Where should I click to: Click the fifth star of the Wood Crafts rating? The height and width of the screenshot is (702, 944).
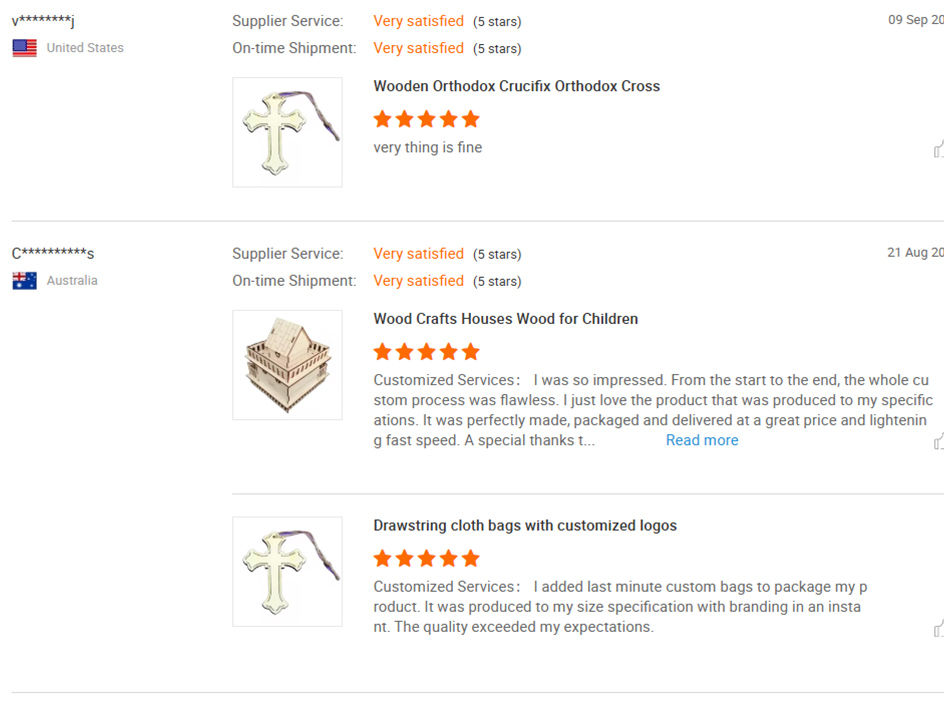coord(470,353)
